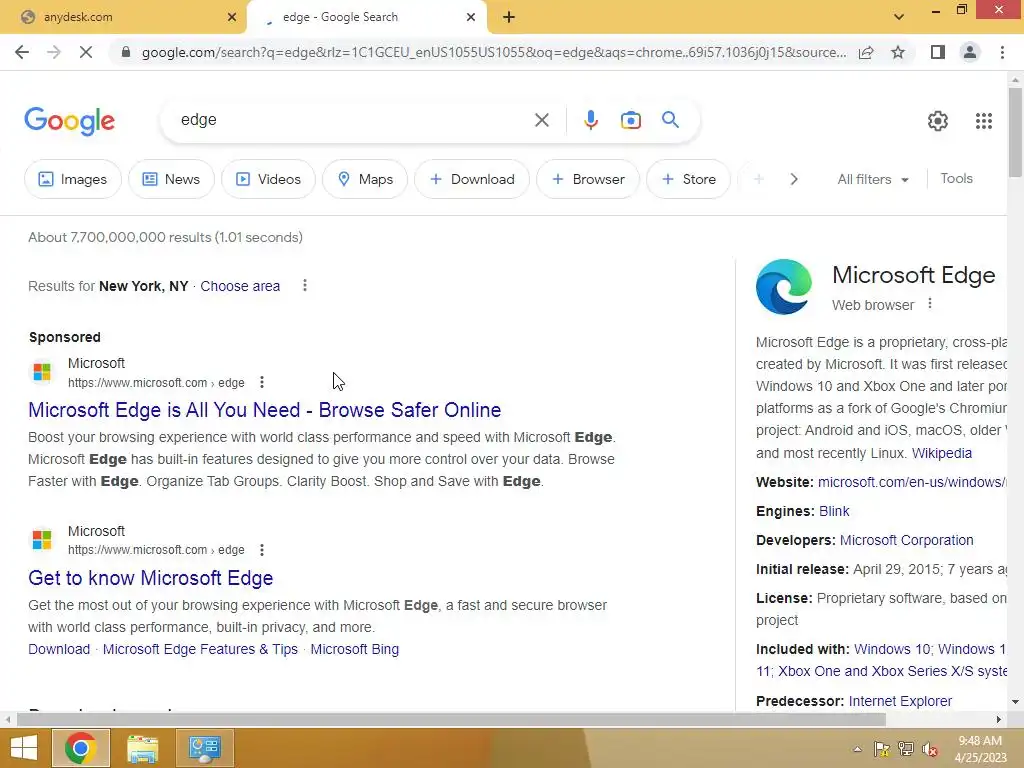This screenshot has height=768, width=1024.
Task: Open Get to know Microsoft Edge result
Action: click(x=150, y=578)
